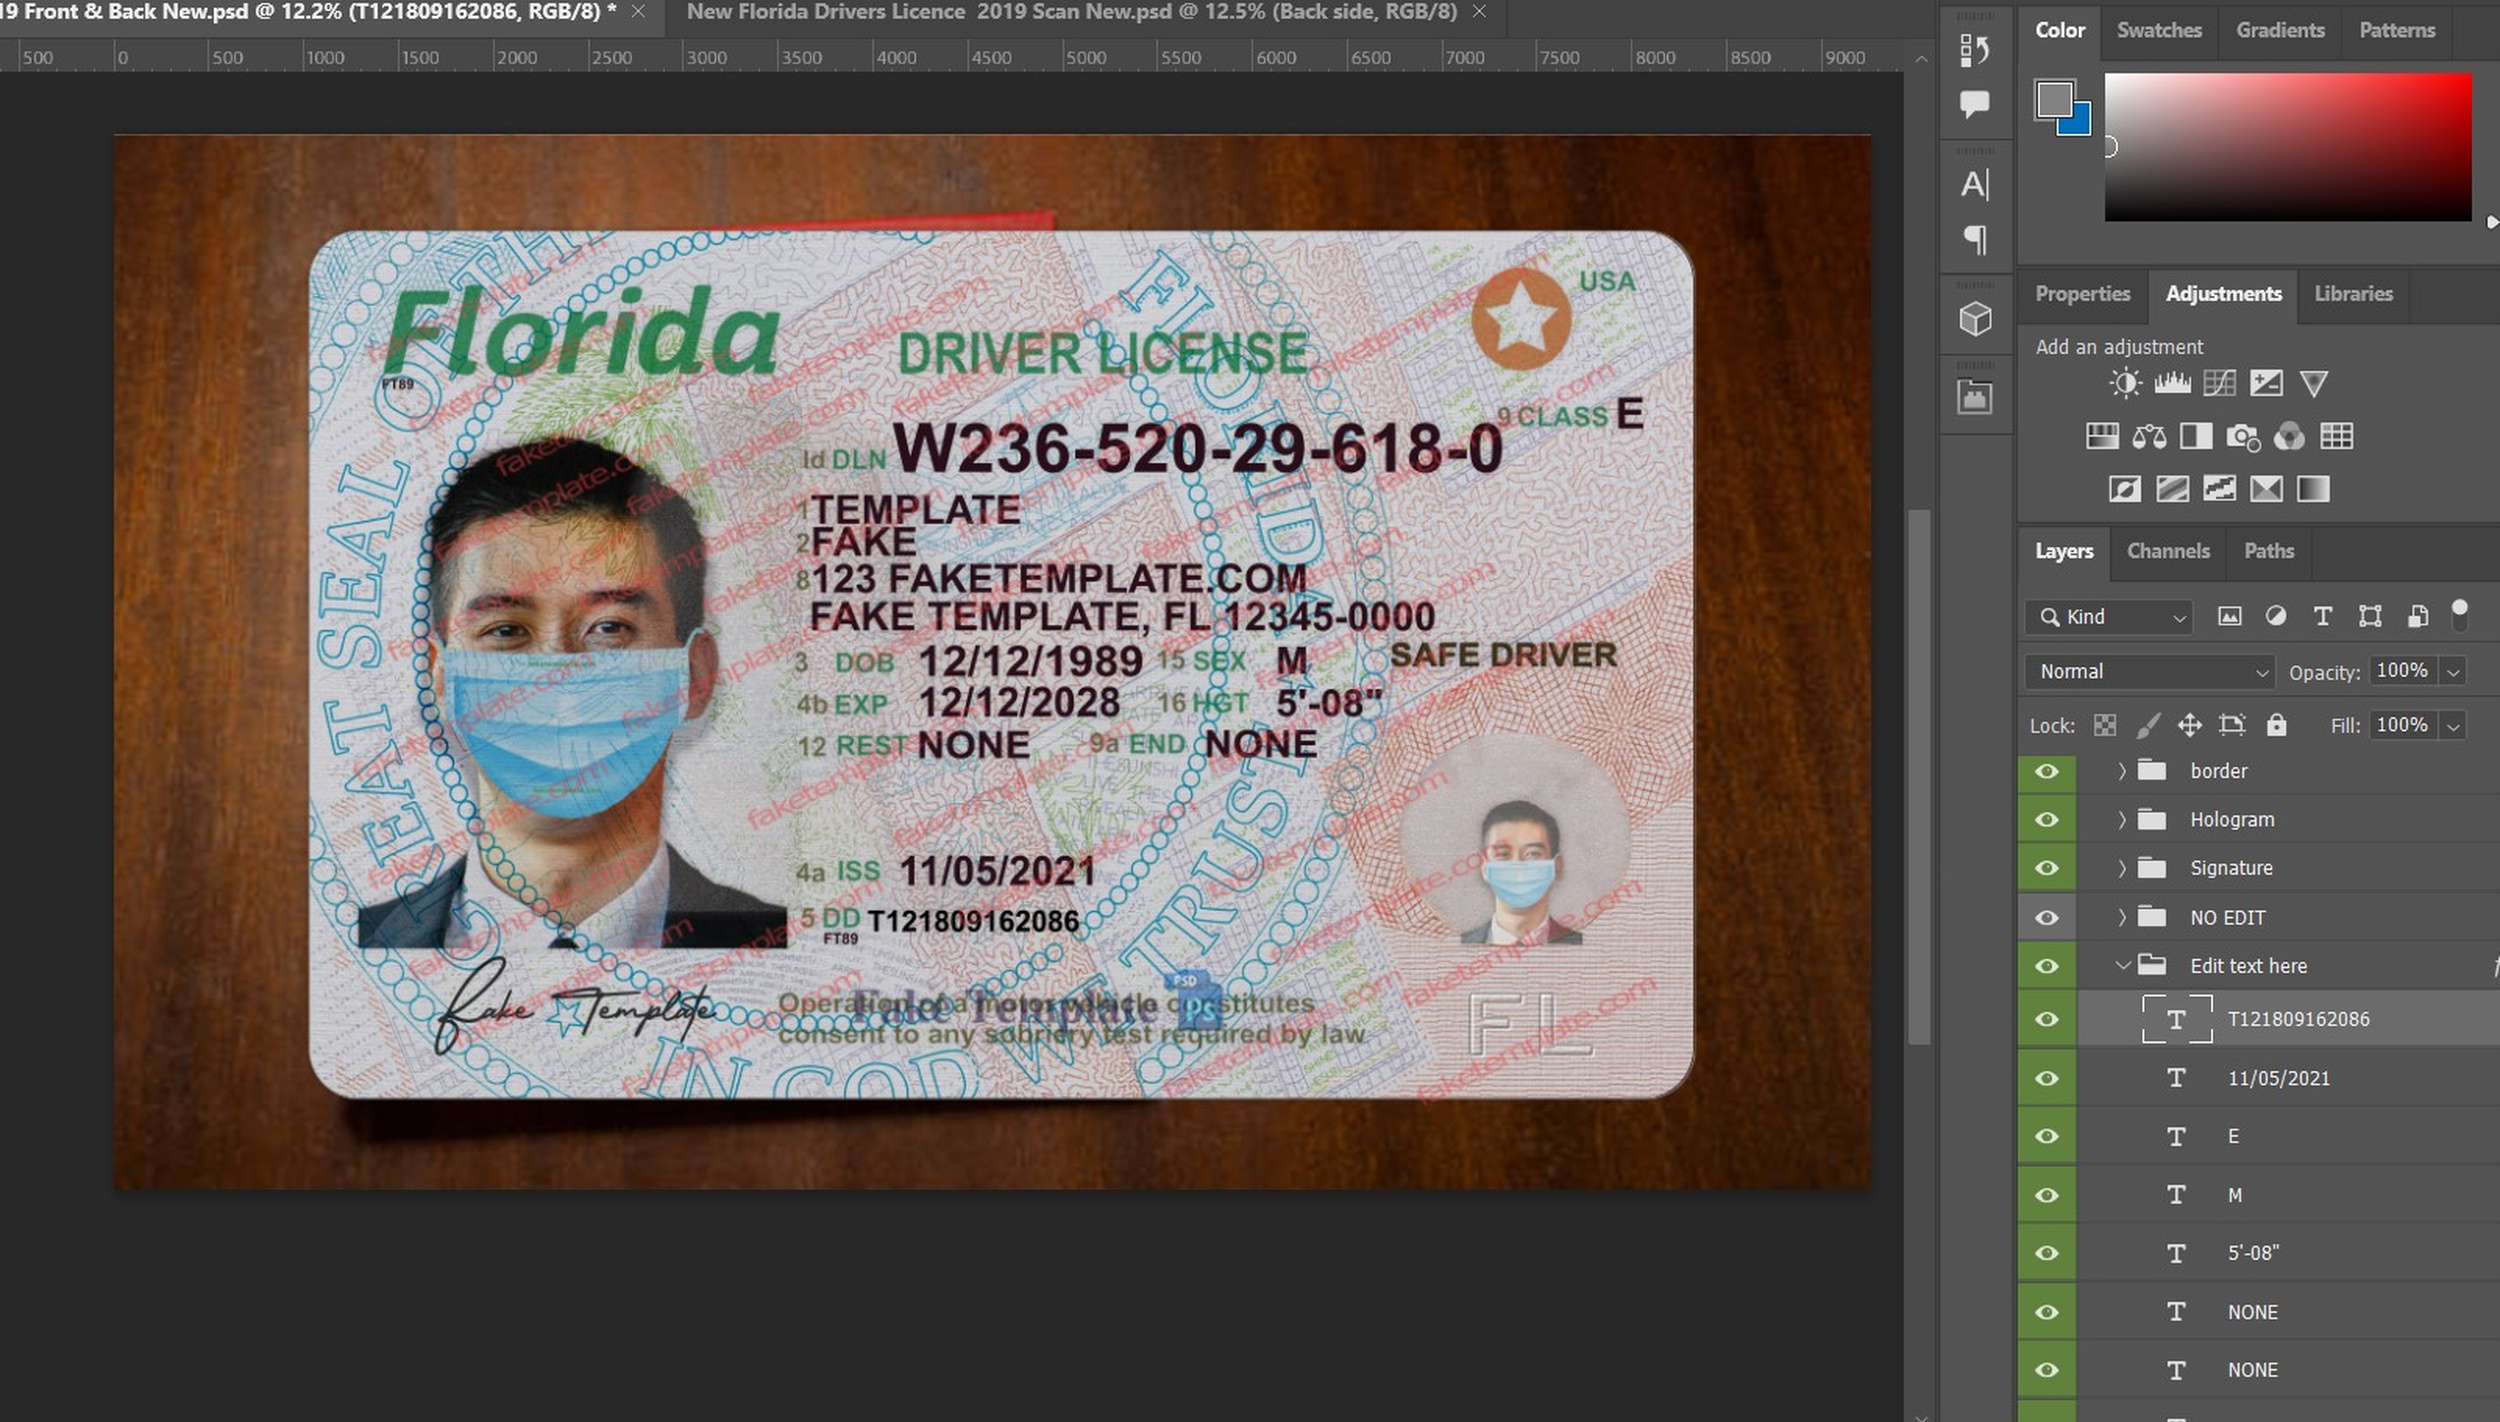Add a Photo Filter adjustment
Screen dimensions: 2500x1422
click(x=2243, y=437)
